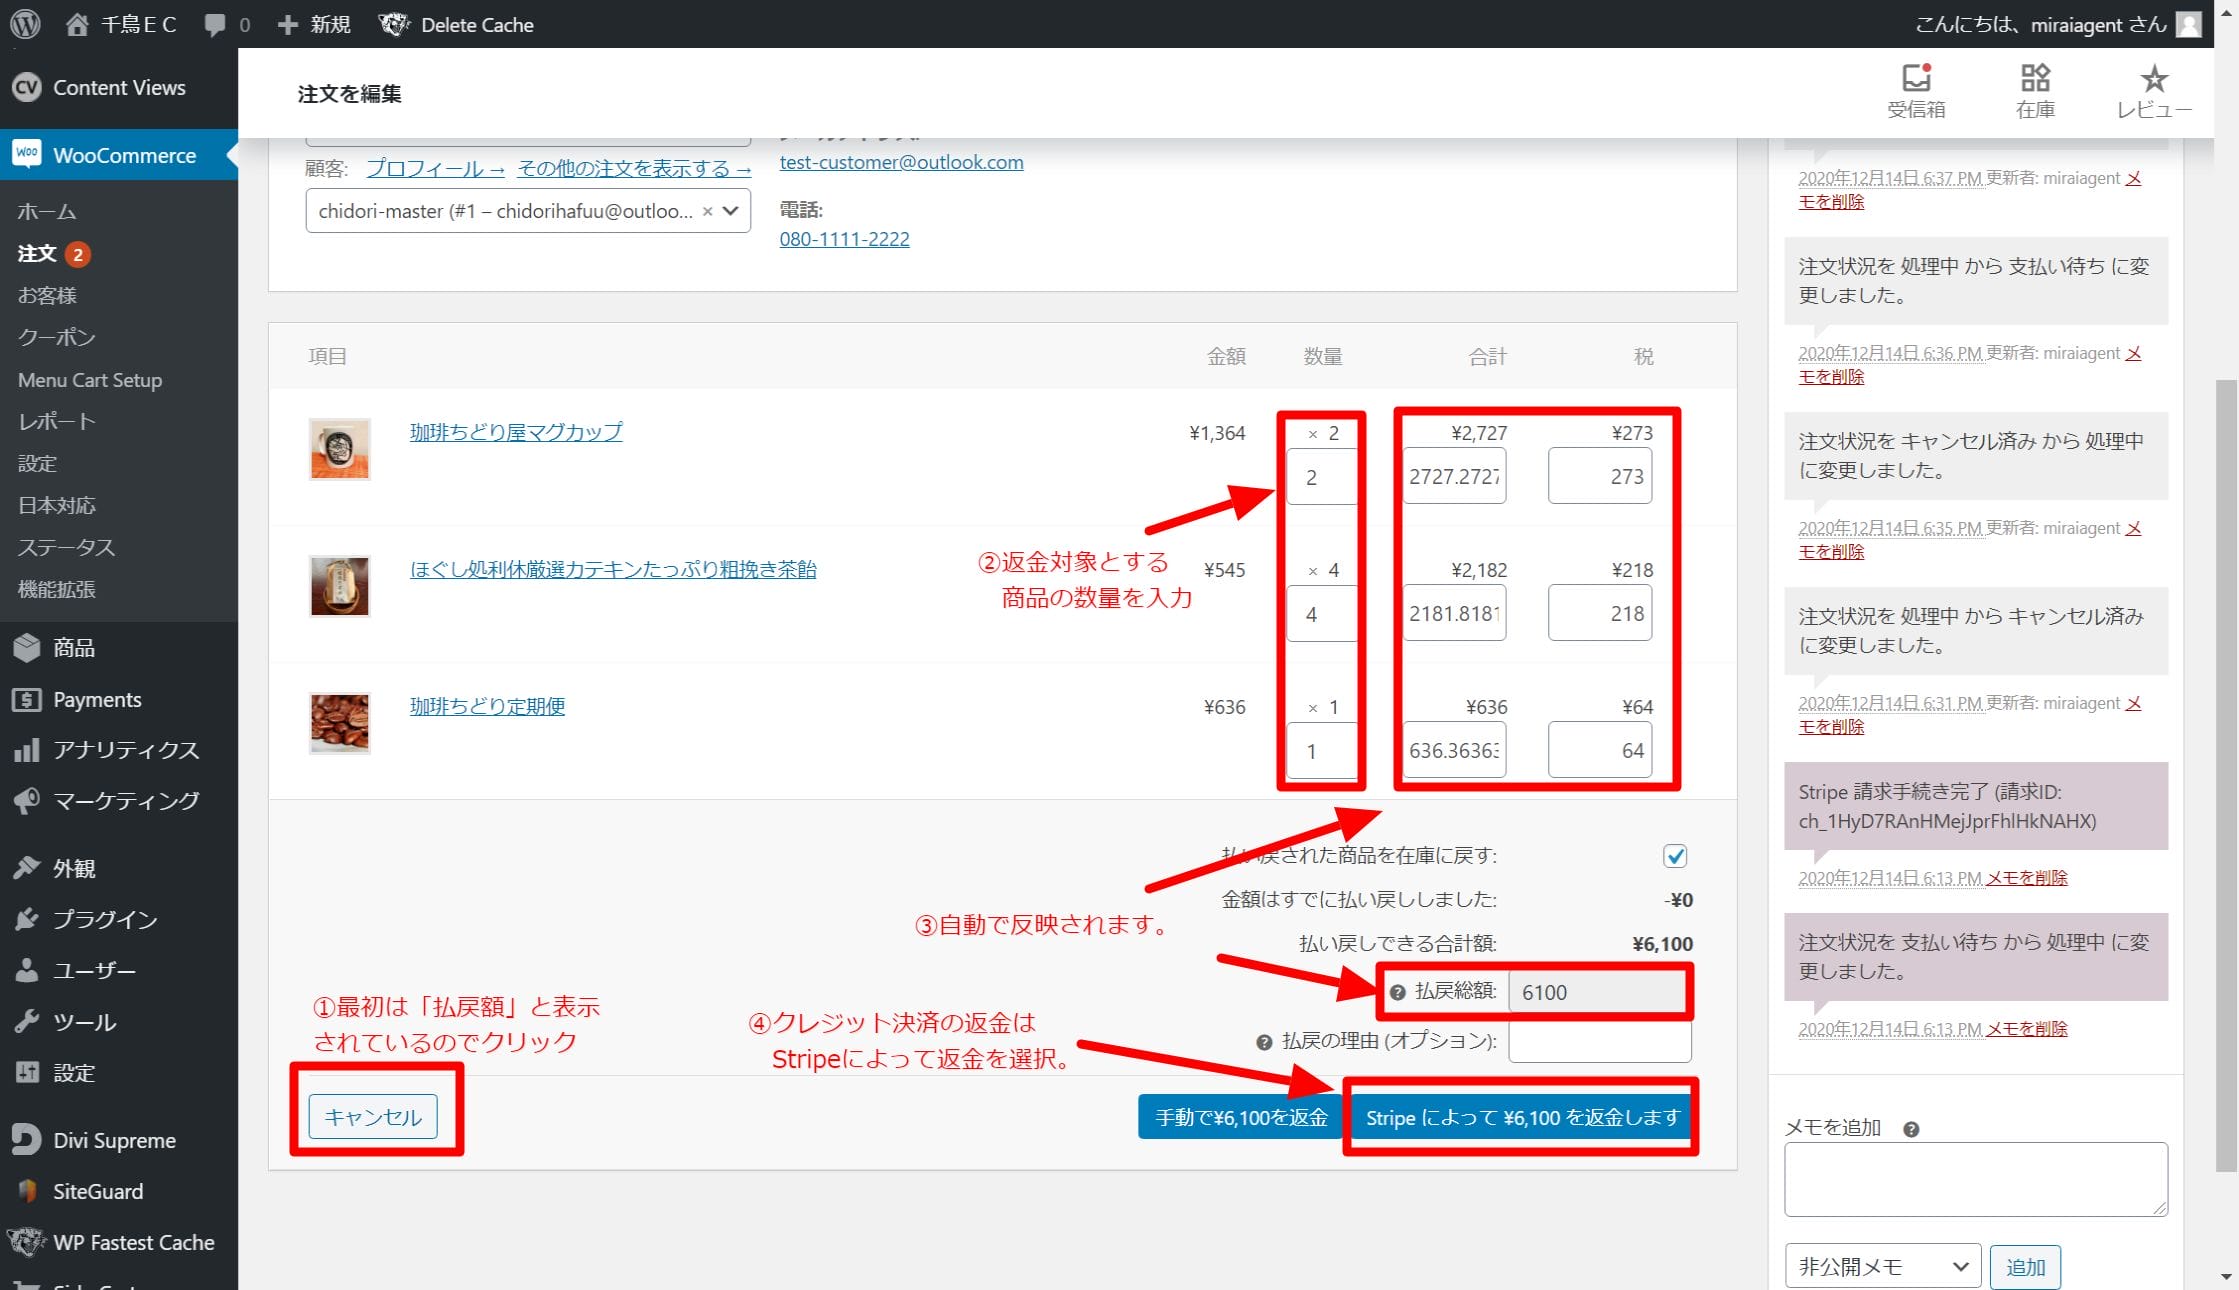The height and width of the screenshot is (1290, 2239).
Task: Select the 商品 (Products) icon in sidebar
Action: [28, 648]
